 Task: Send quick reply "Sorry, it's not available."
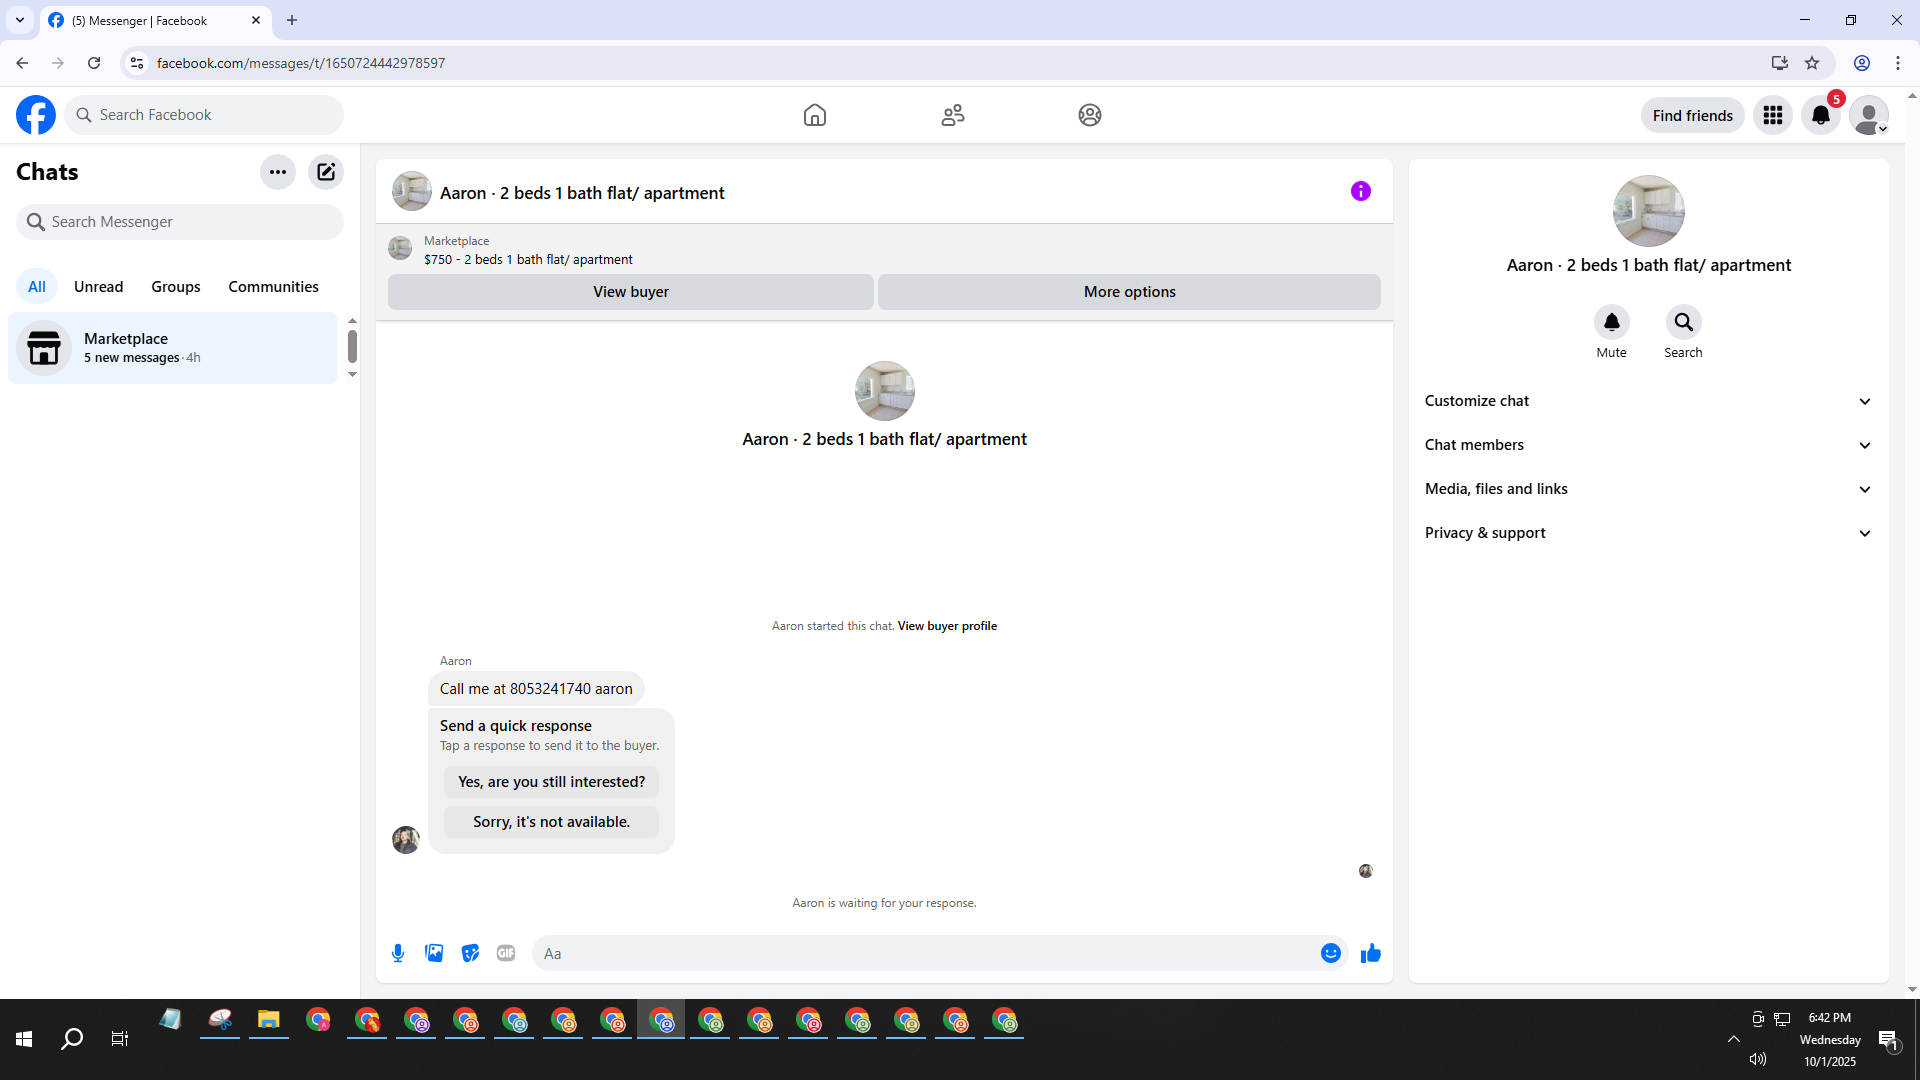pyautogui.click(x=552, y=822)
